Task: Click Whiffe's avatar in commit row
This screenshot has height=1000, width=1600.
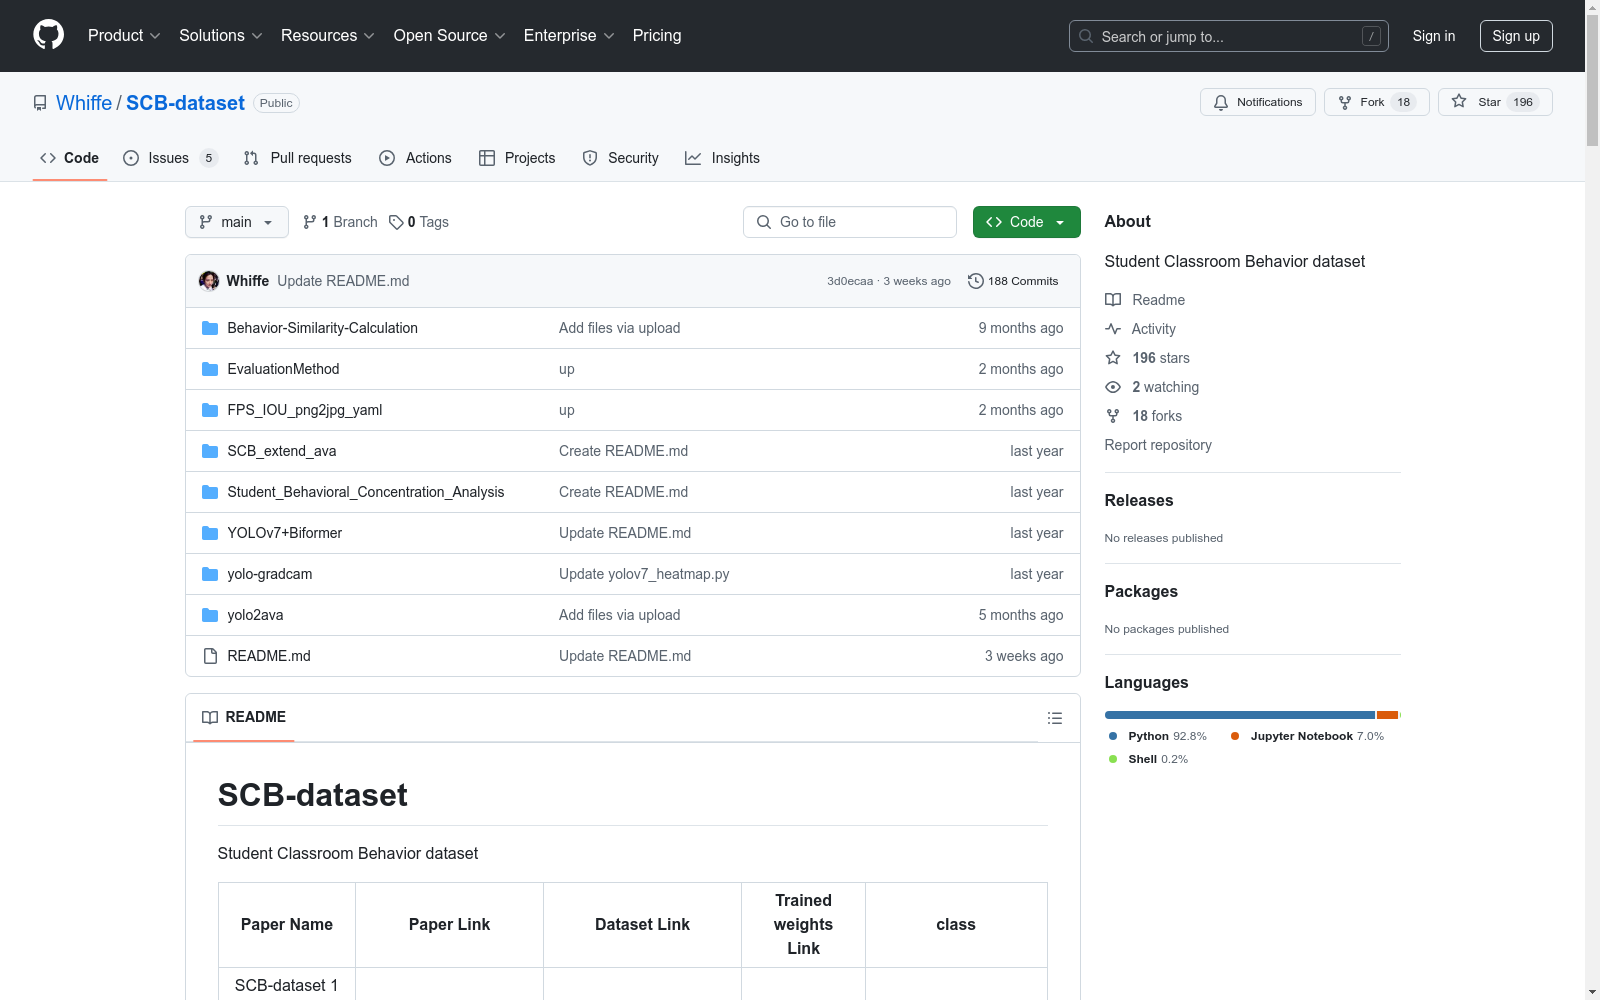Action: pyautogui.click(x=209, y=281)
